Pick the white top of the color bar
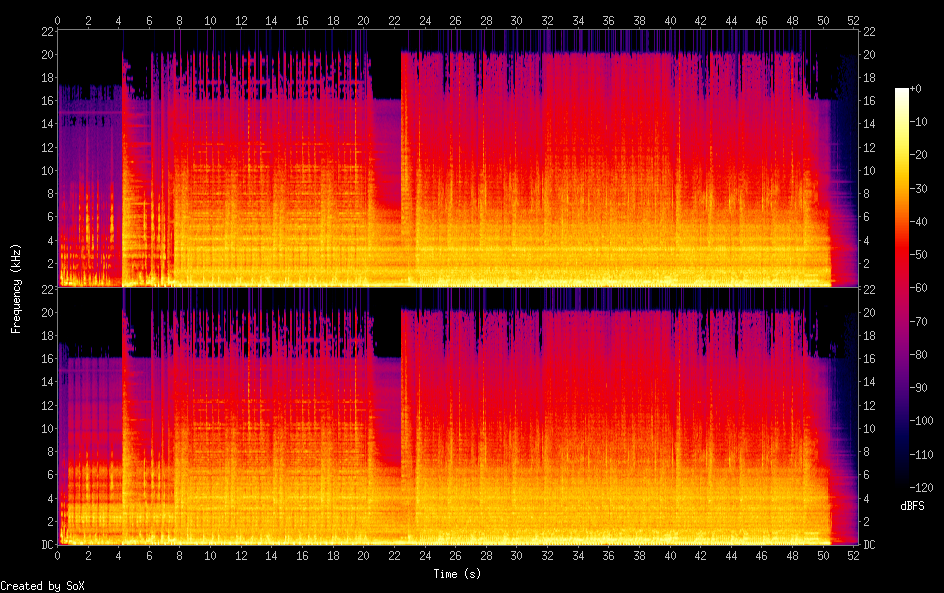 (x=901, y=92)
